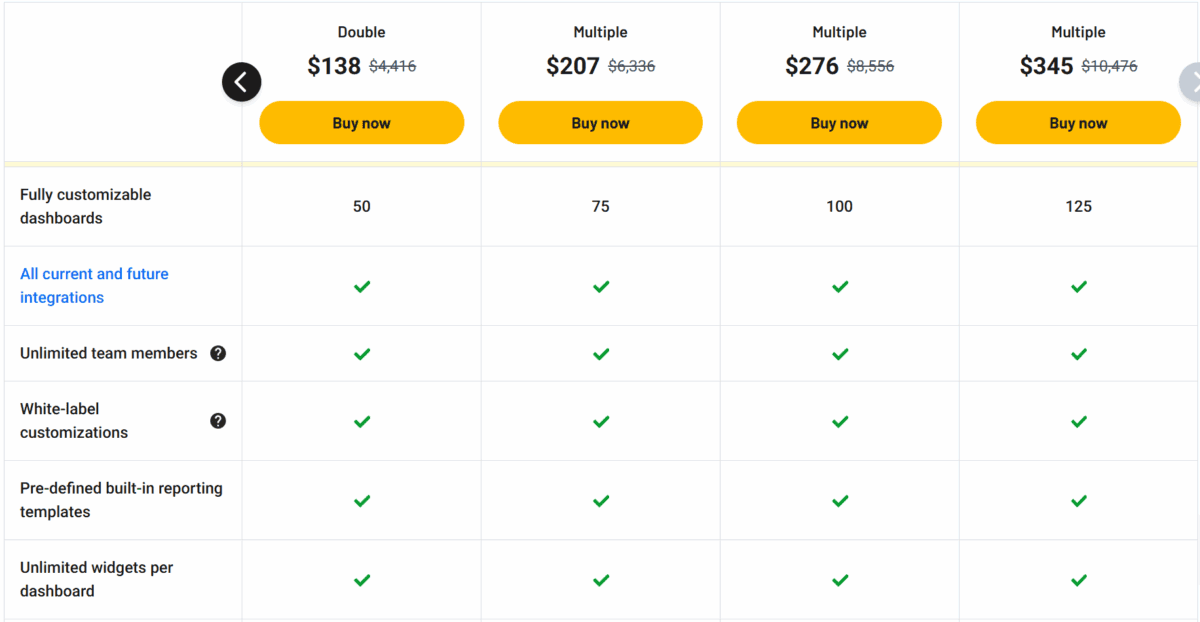This screenshot has width=1200, height=622.
Task: Click the checkmark for reporting templates under Double plan
Action: click(x=361, y=500)
